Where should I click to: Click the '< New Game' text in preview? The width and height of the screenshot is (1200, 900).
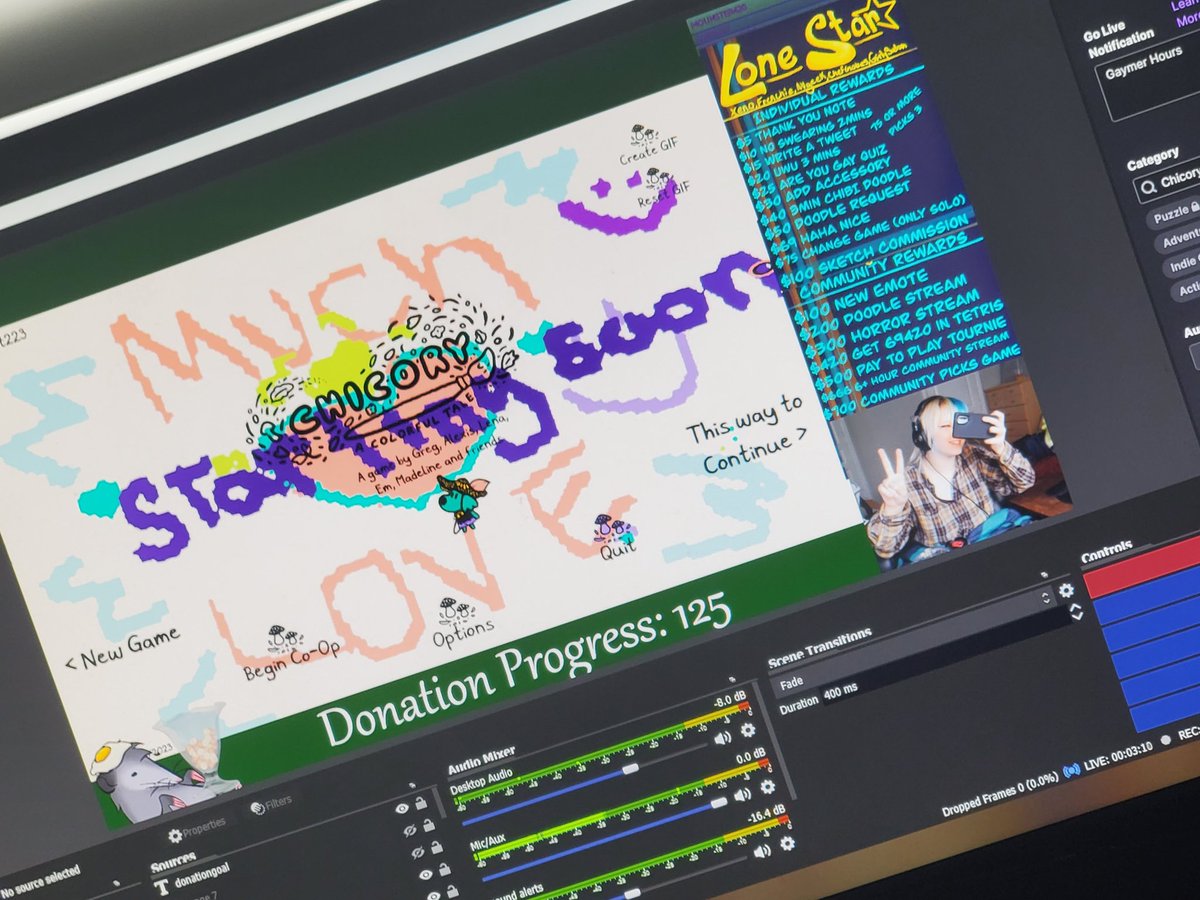click(122, 647)
